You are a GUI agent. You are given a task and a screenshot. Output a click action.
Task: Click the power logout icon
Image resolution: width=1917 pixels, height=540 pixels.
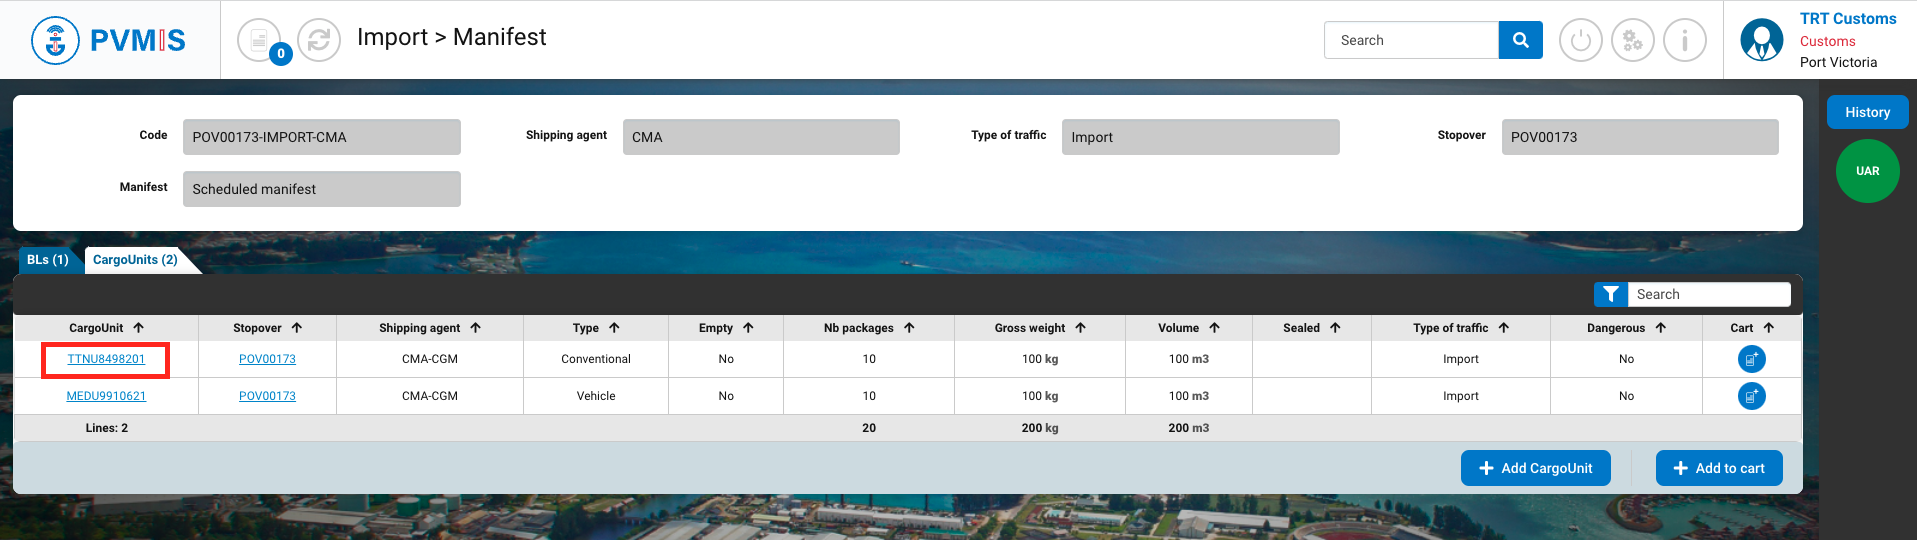1580,41
